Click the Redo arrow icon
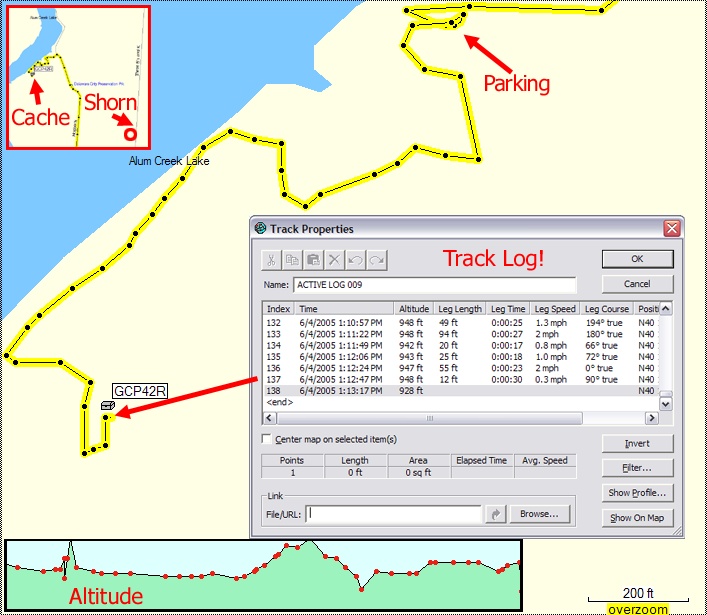 [377, 260]
